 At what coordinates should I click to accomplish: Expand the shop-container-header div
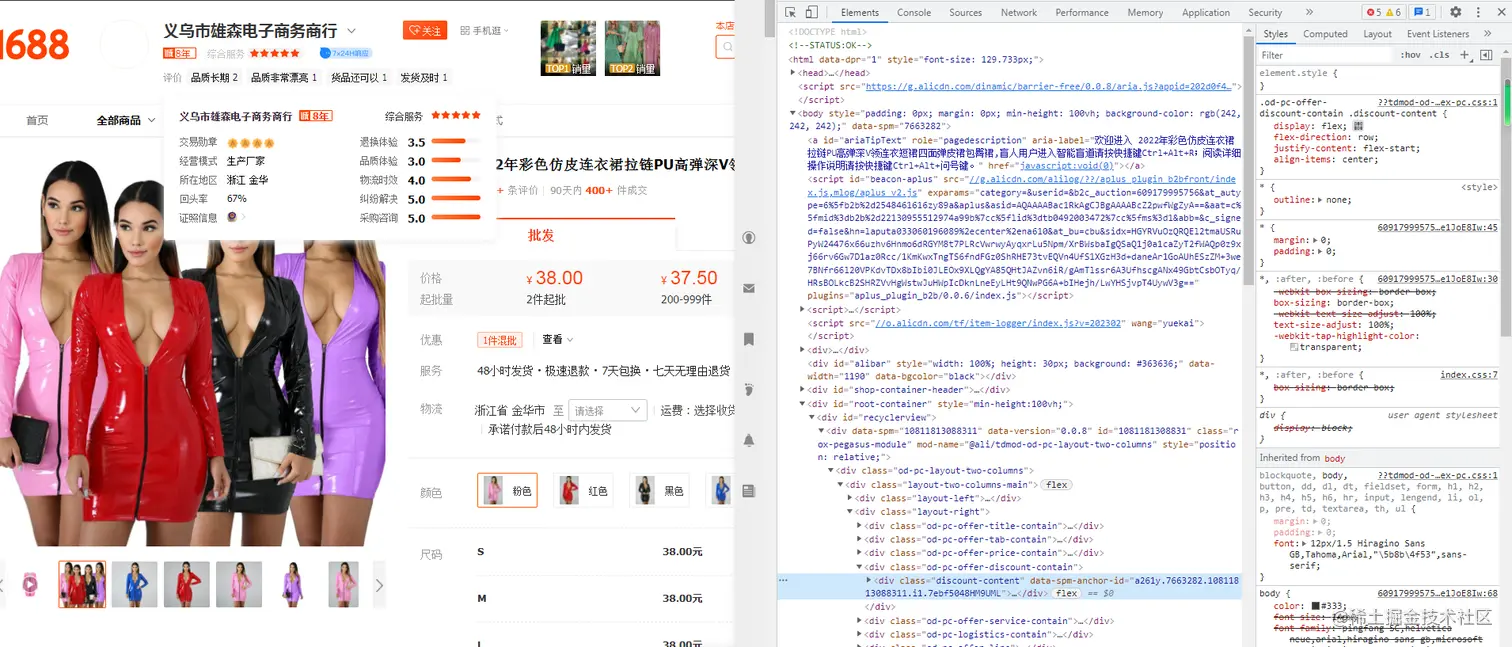point(802,390)
